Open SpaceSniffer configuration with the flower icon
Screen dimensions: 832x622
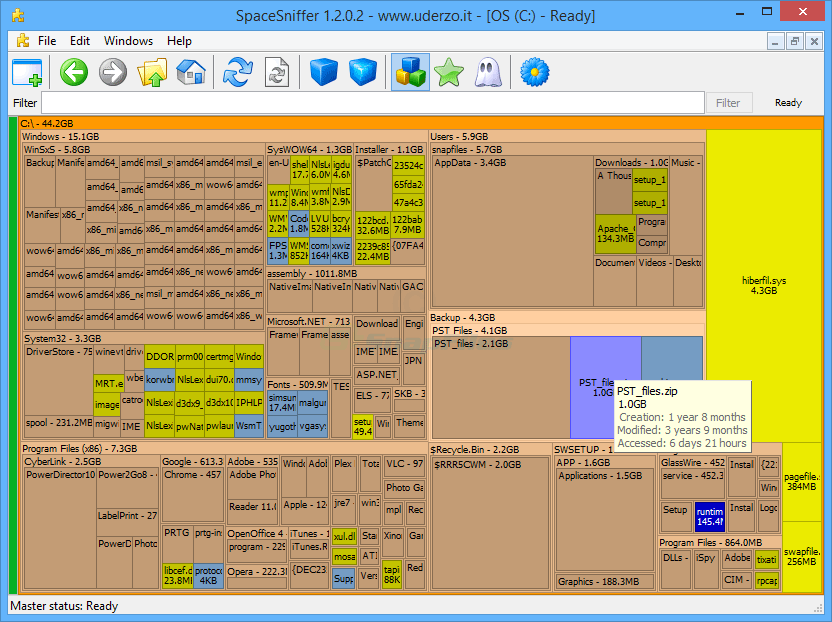[534, 72]
